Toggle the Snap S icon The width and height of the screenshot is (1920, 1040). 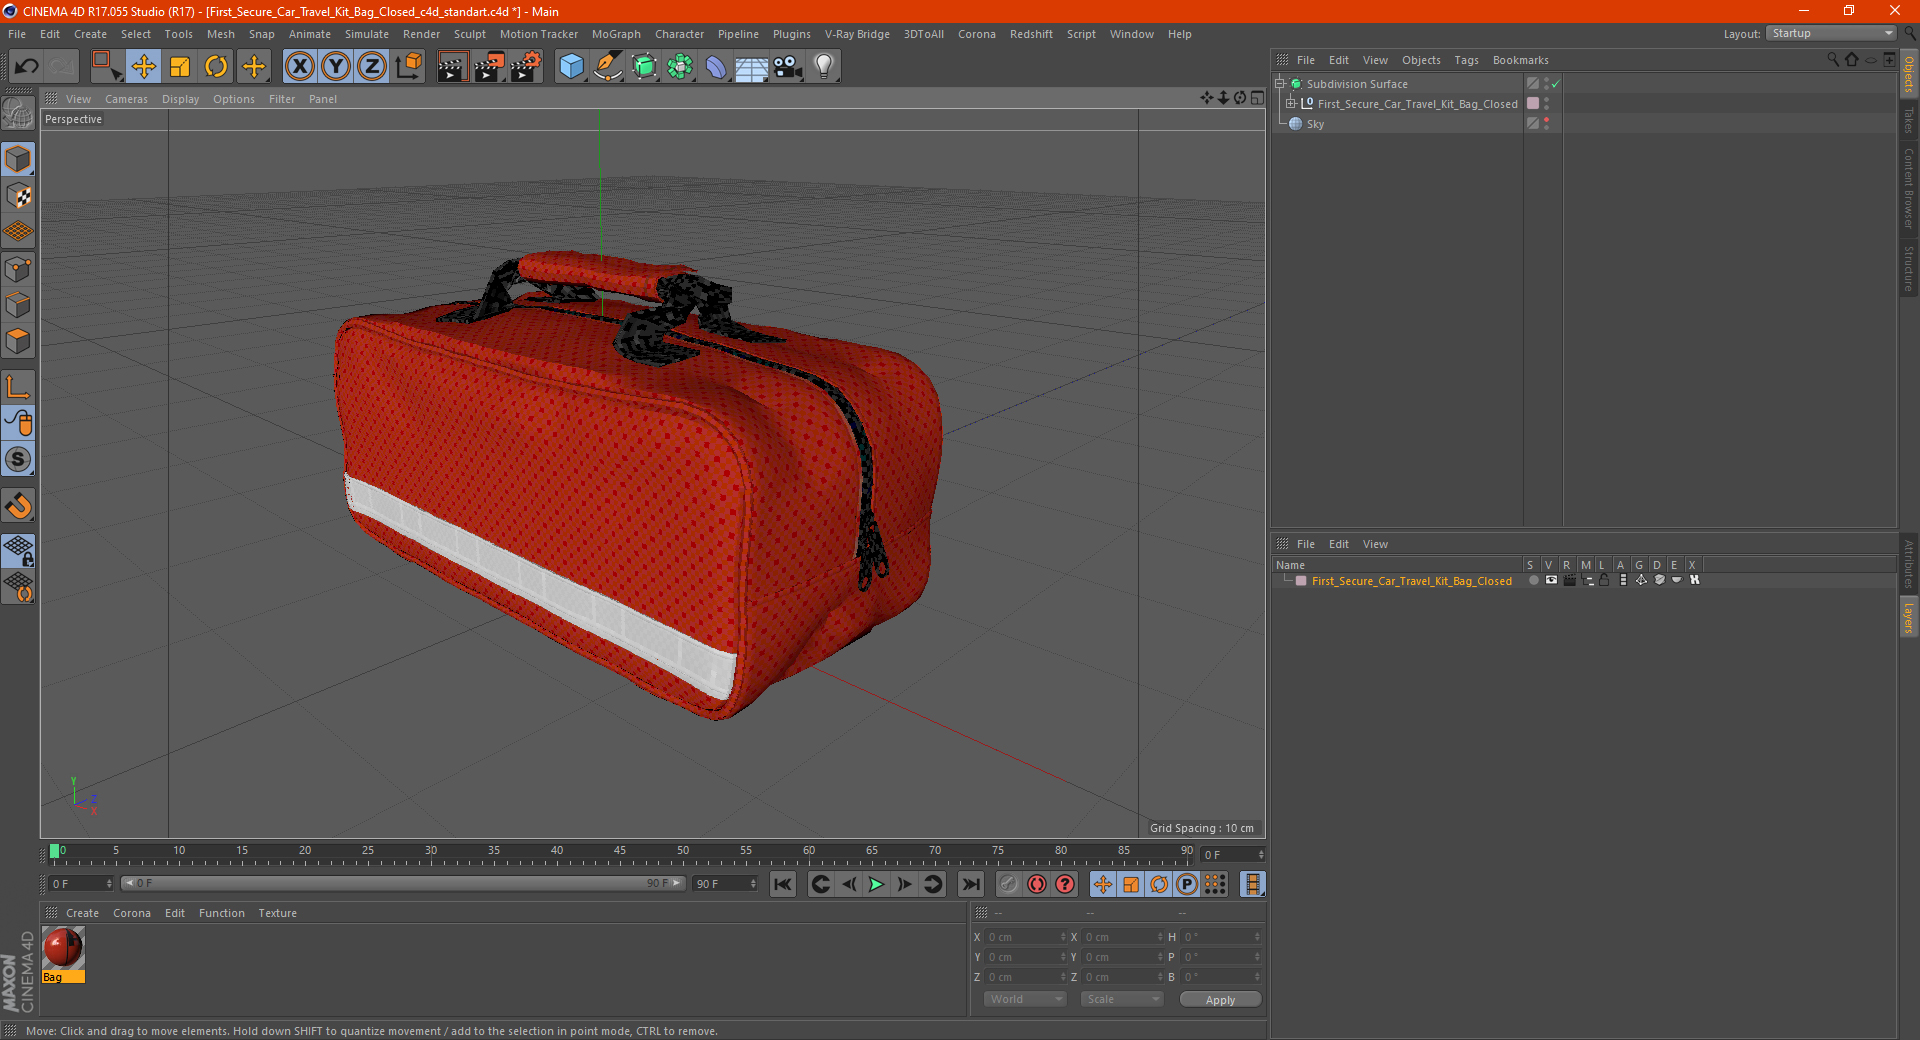pos(19,460)
